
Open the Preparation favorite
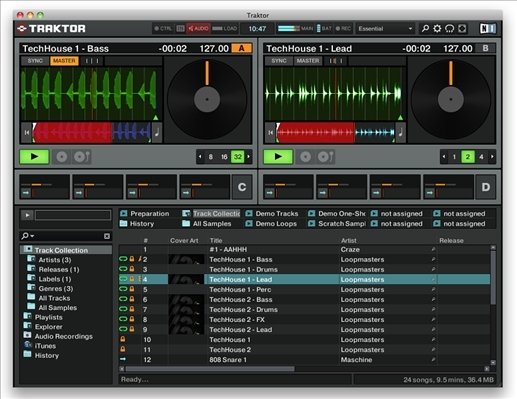[x=145, y=213]
